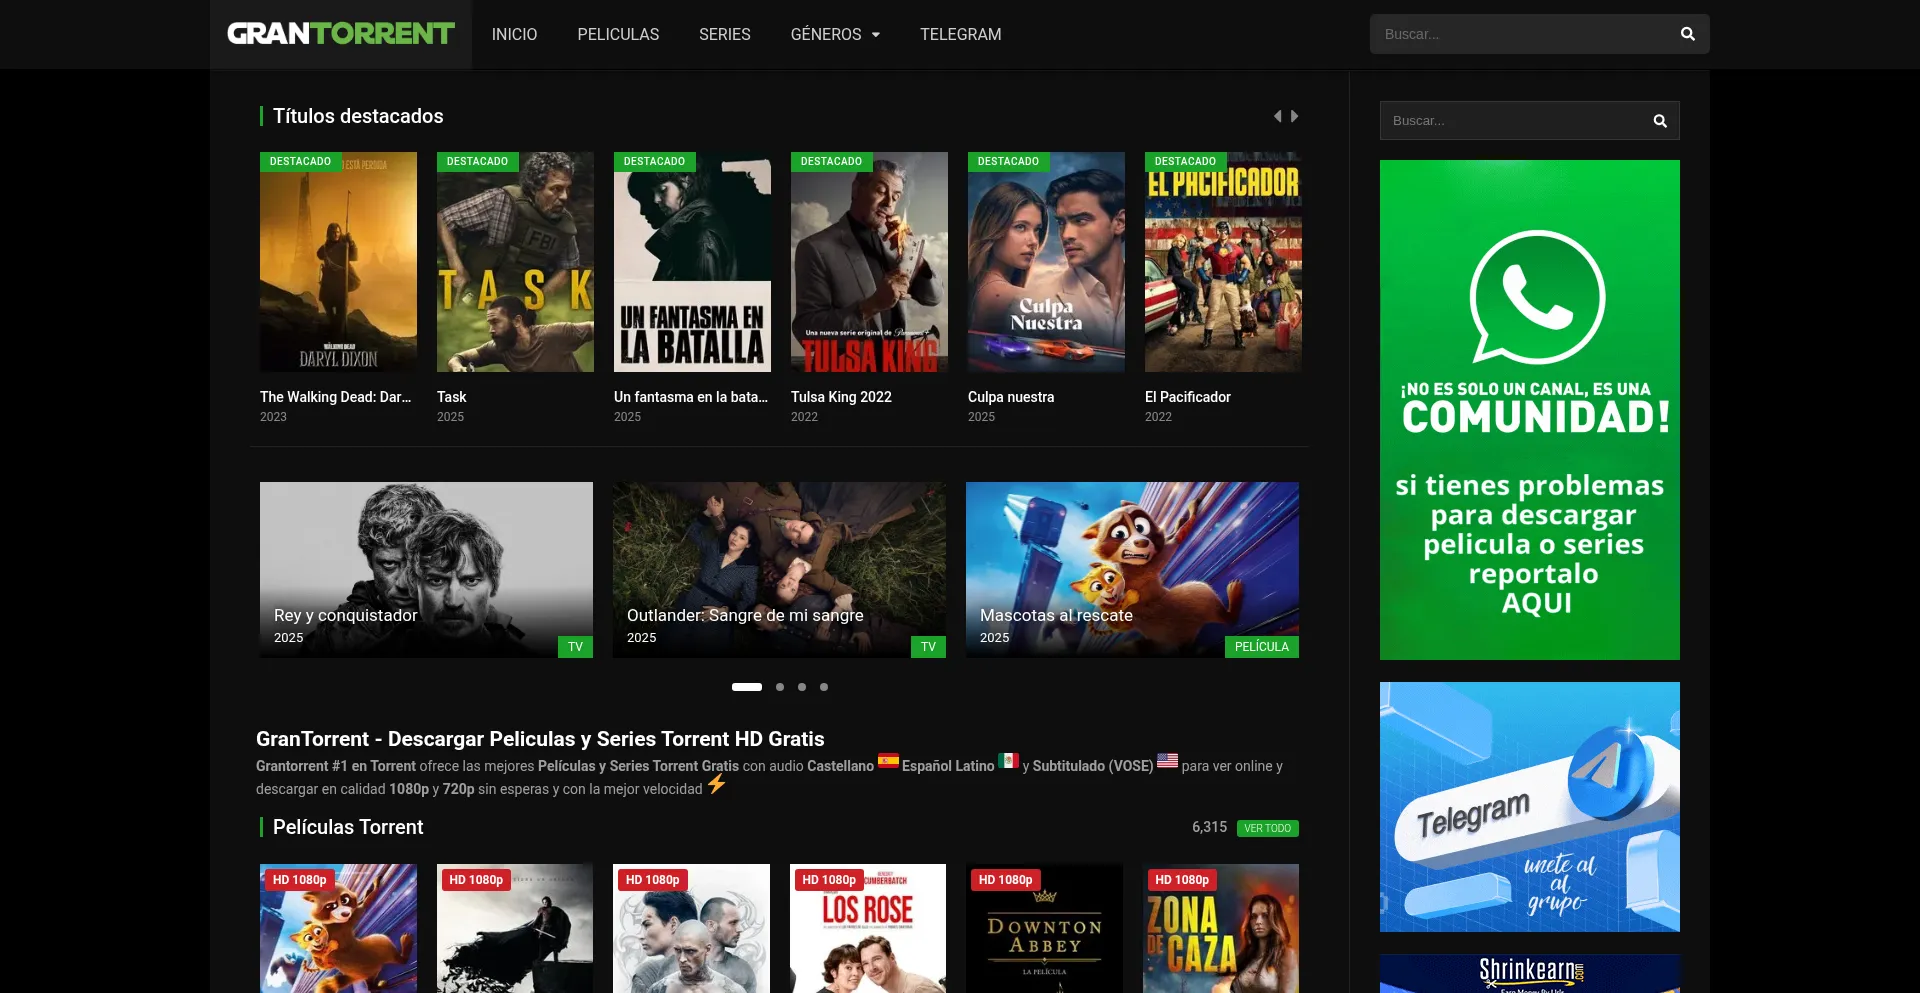
Task: Expand the GÉNEROS dropdown menu
Action: (835, 34)
